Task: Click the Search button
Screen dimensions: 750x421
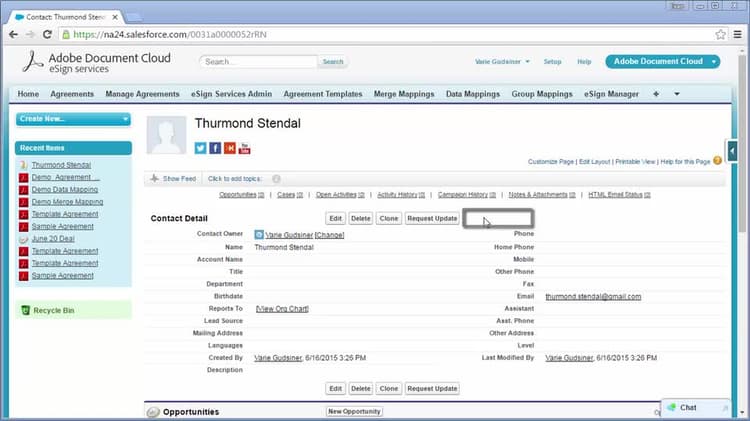Action: tap(333, 62)
